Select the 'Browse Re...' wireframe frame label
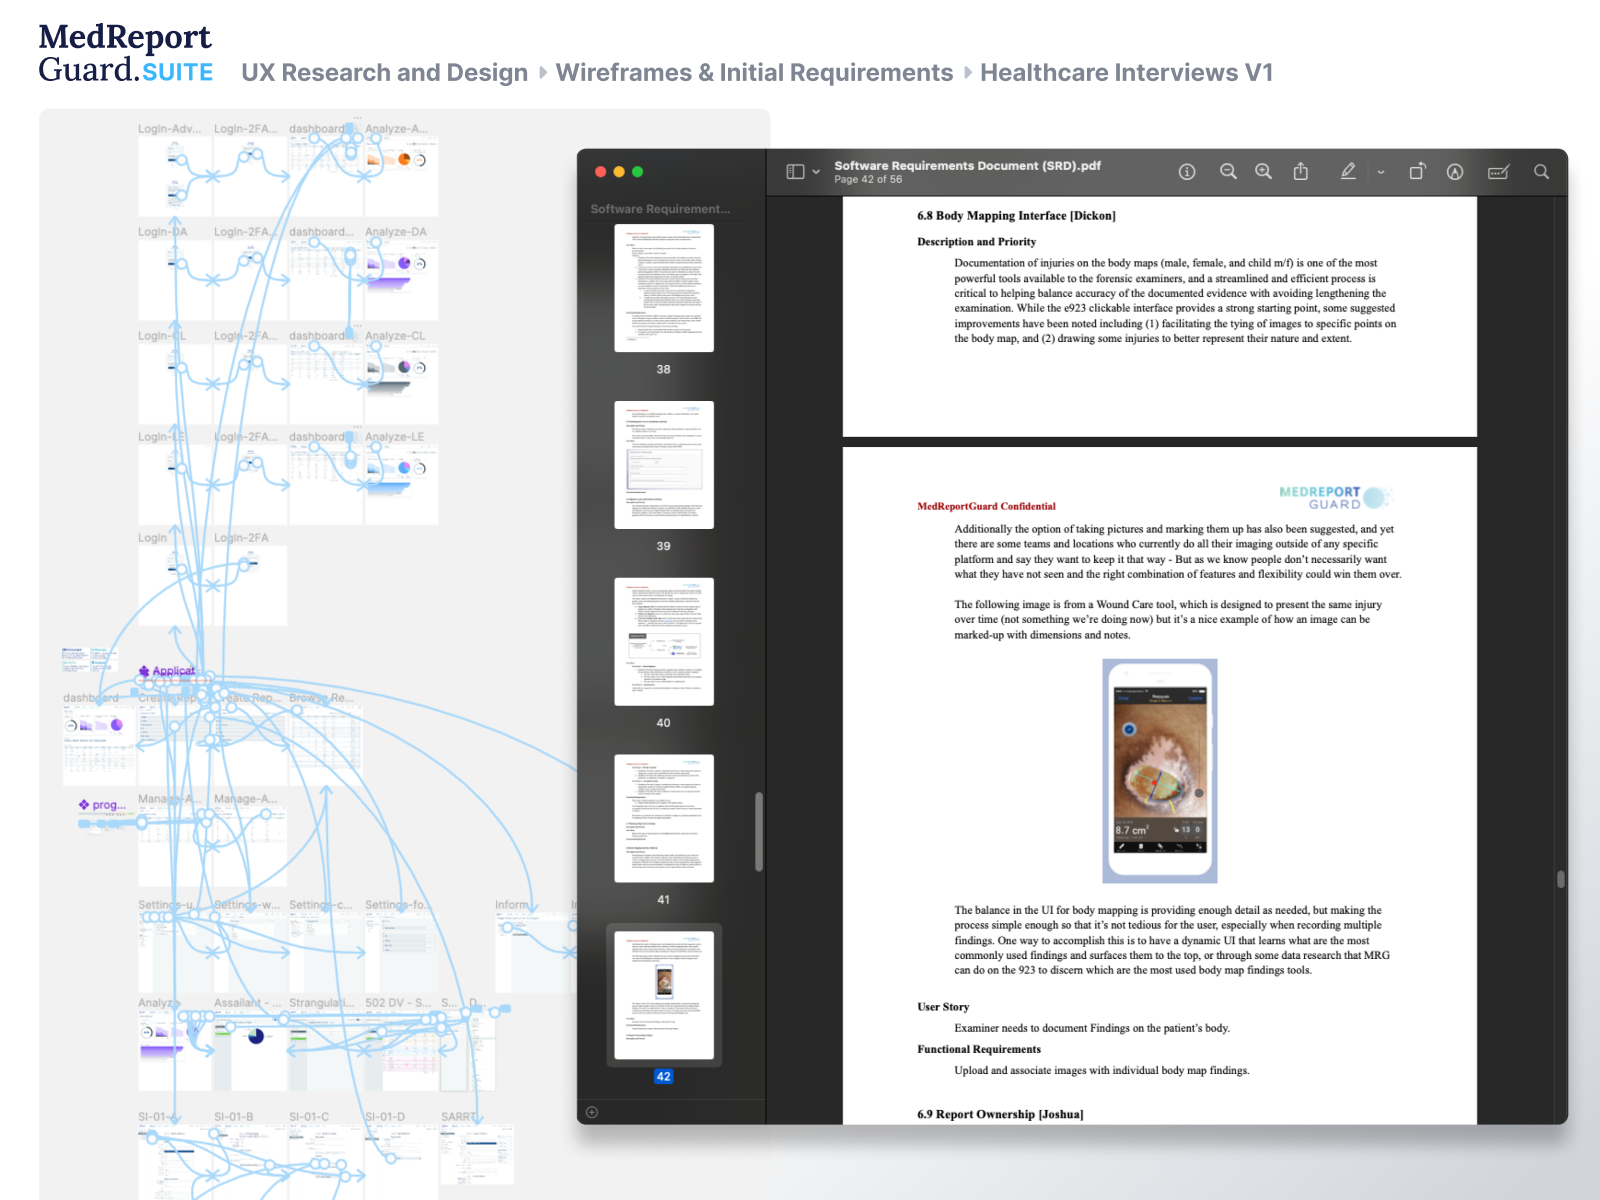Screen dimensions: 1600x1200 click(x=322, y=698)
